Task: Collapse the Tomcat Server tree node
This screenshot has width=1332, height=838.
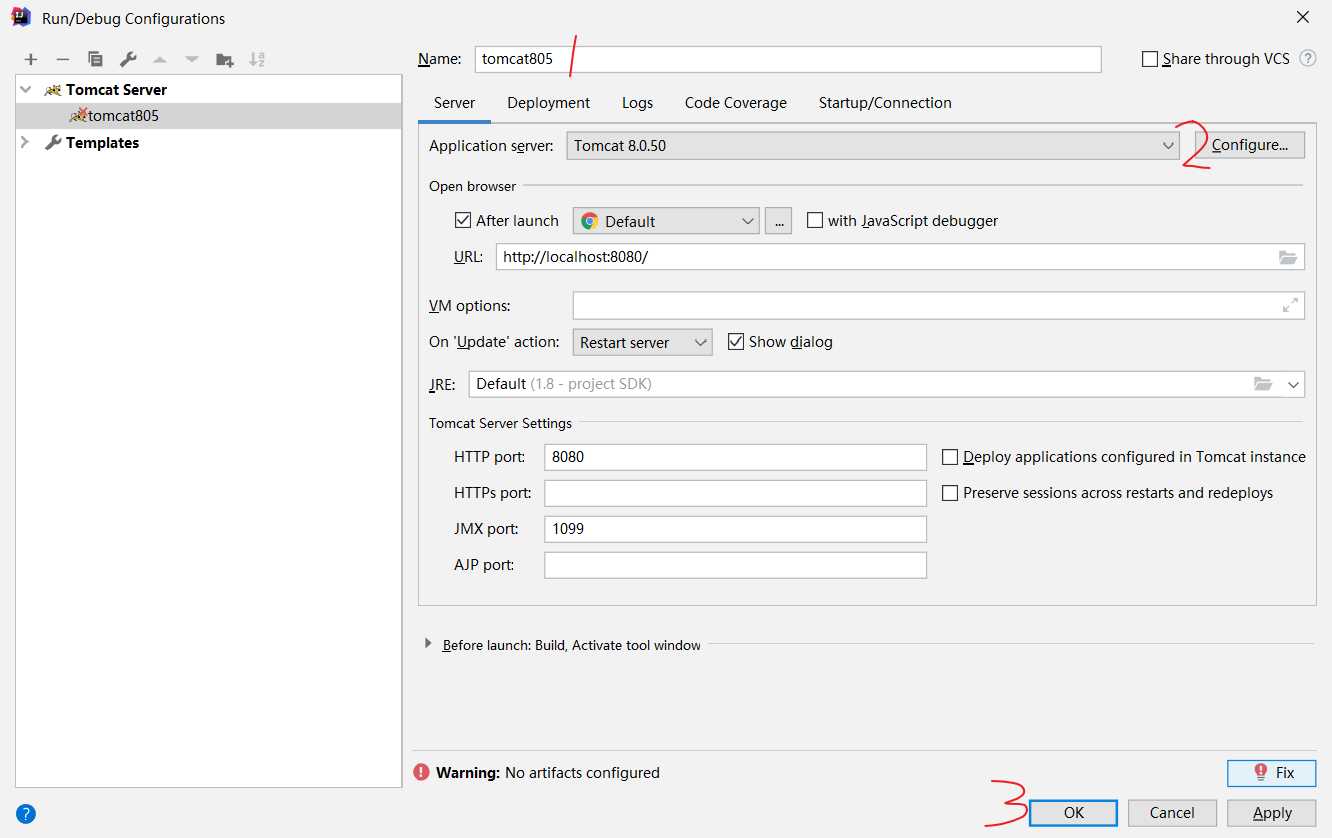Action: (26, 89)
